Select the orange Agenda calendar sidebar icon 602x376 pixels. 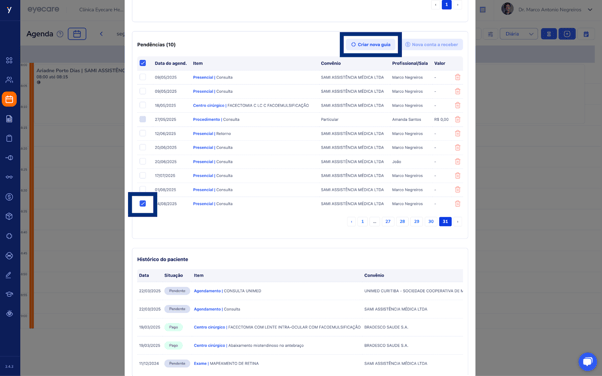point(9,99)
